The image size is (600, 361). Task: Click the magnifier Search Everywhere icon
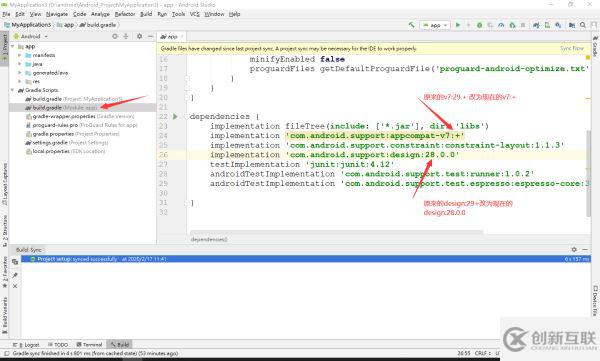click(x=583, y=25)
